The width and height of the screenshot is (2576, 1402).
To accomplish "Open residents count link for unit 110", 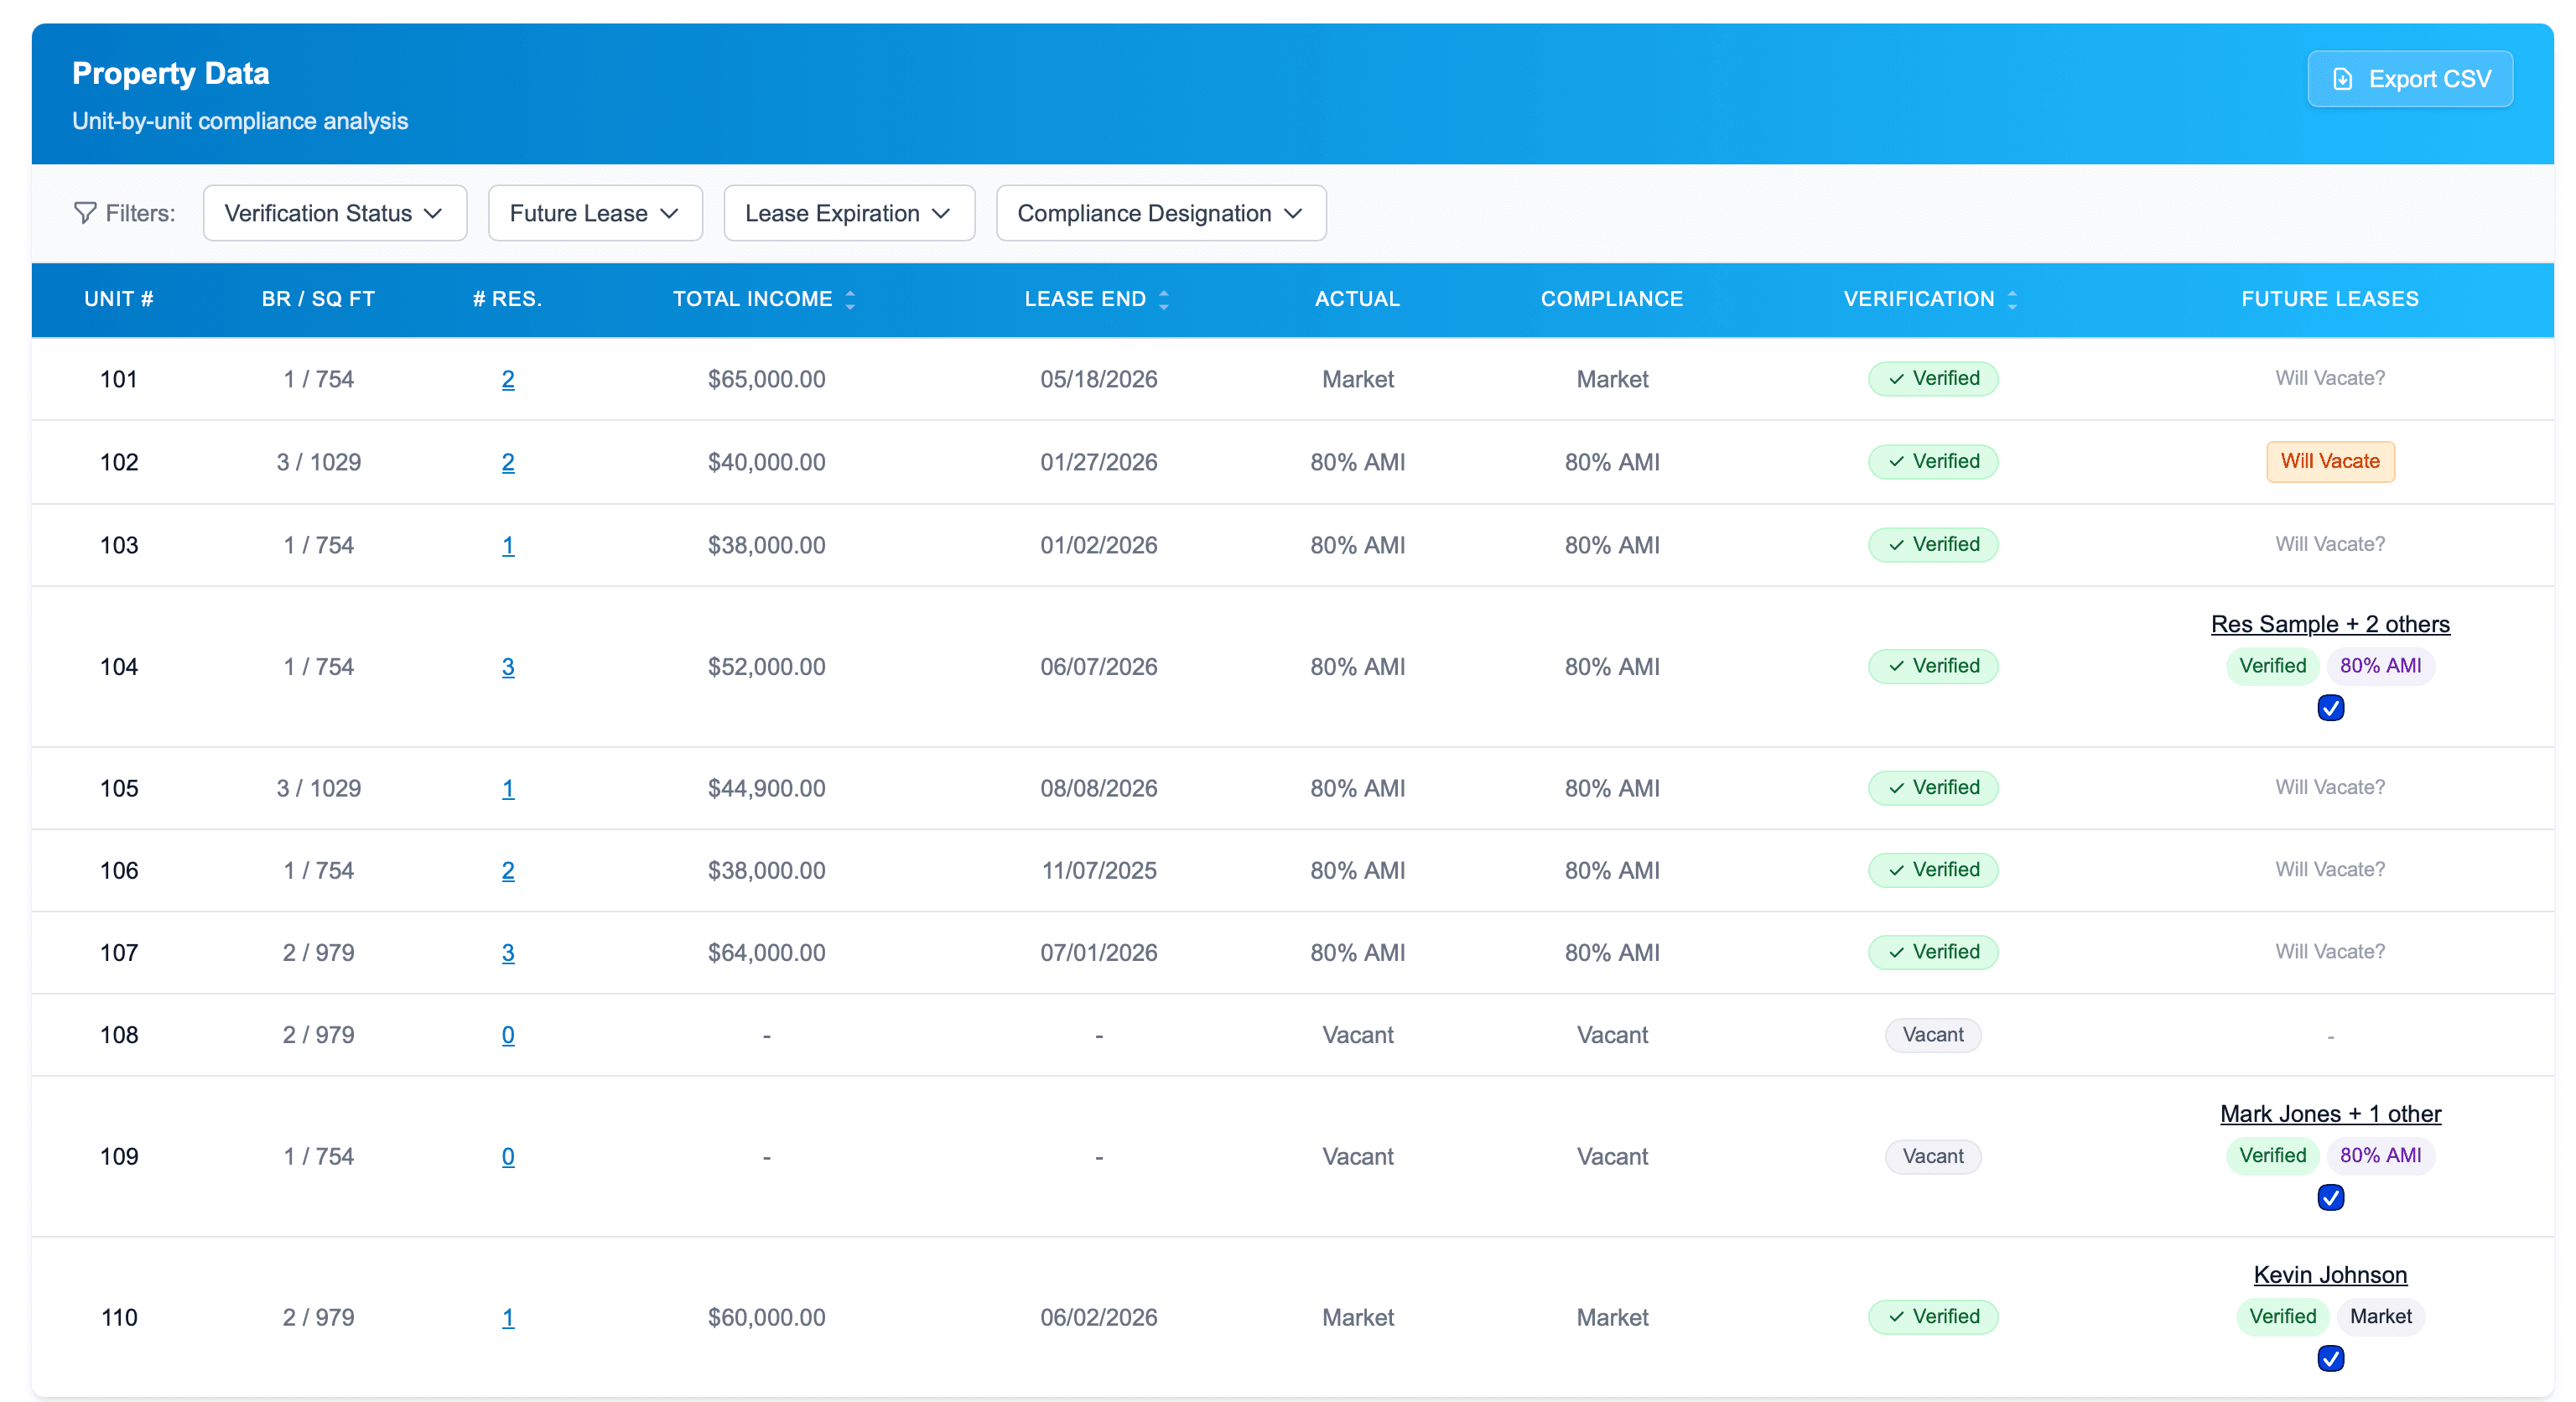I will coord(508,1318).
